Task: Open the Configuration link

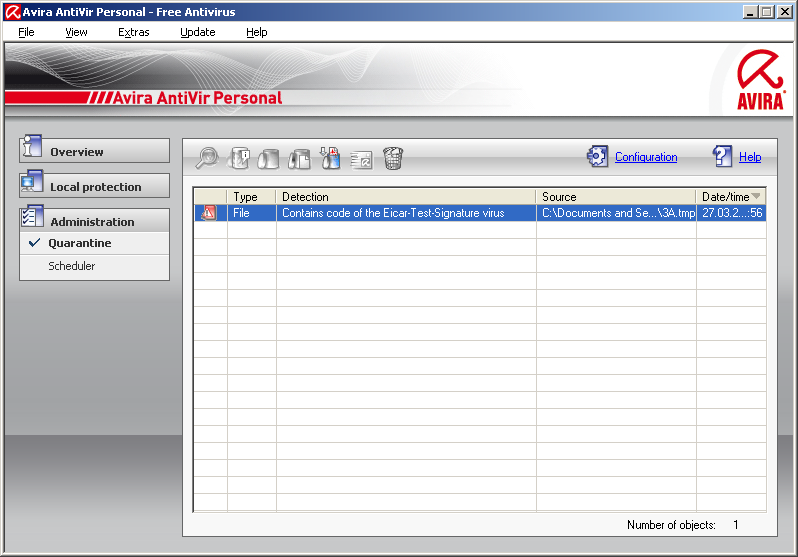Action: (646, 157)
